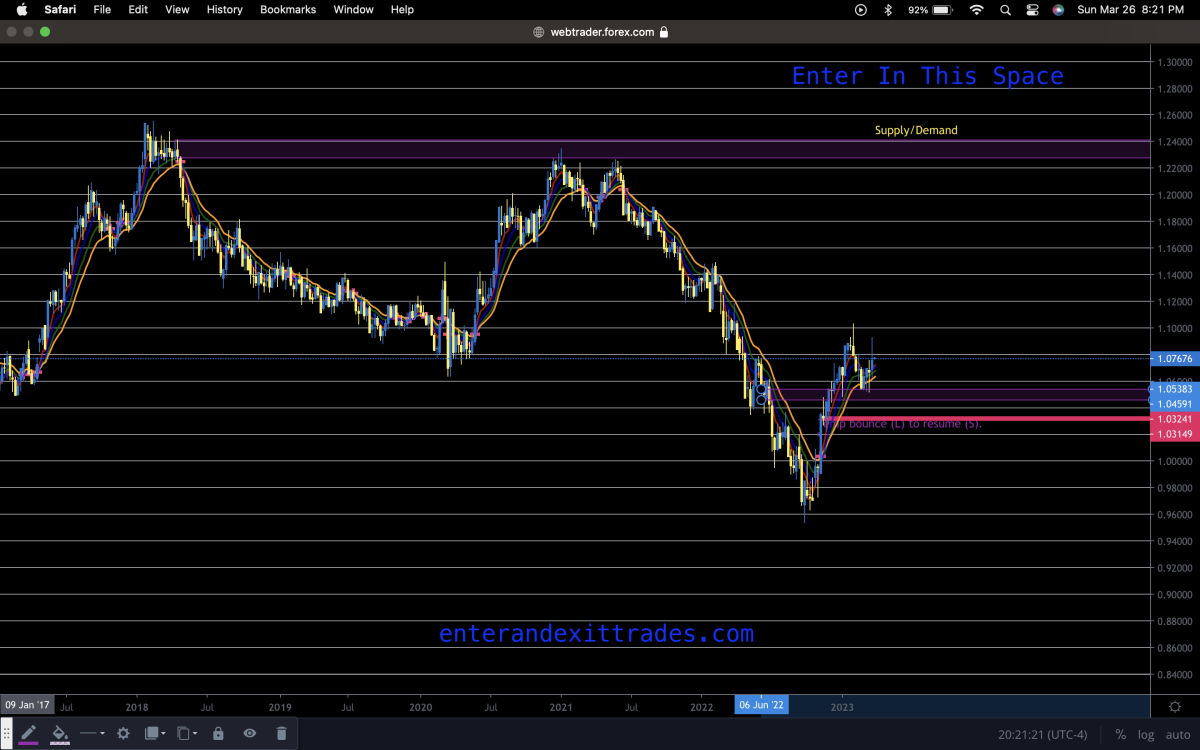Toggle the log scale option
This screenshot has width=1200, height=750.
point(1144,734)
